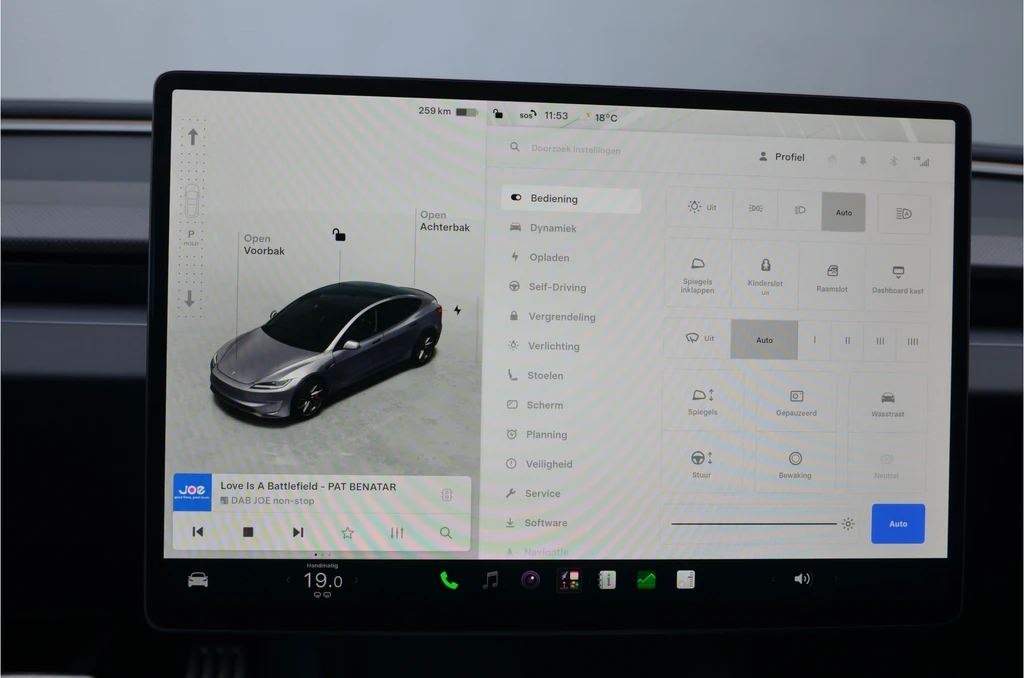The width and height of the screenshot is (1024, 678).
Task: Turn wipers Uit
Action: (698, 338)
